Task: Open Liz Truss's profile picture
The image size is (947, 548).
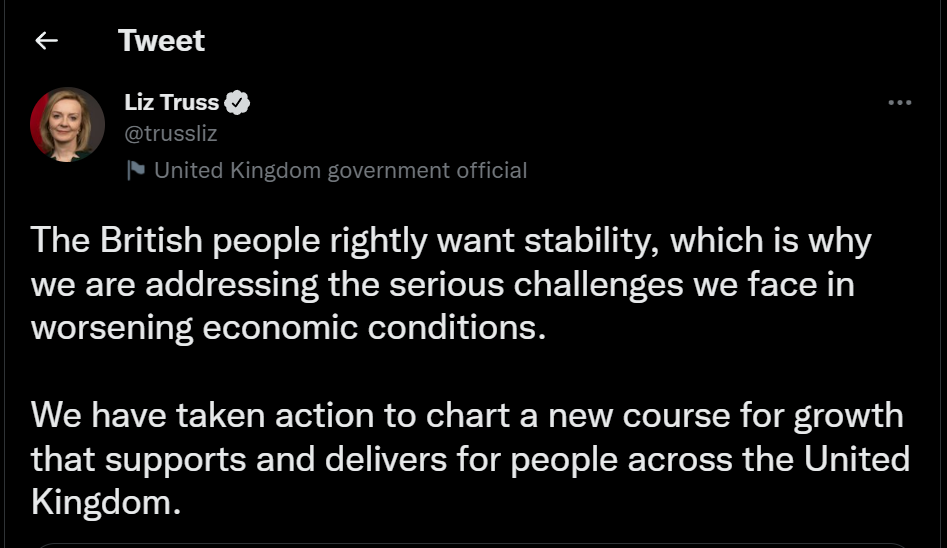Action: coord(67,124)
